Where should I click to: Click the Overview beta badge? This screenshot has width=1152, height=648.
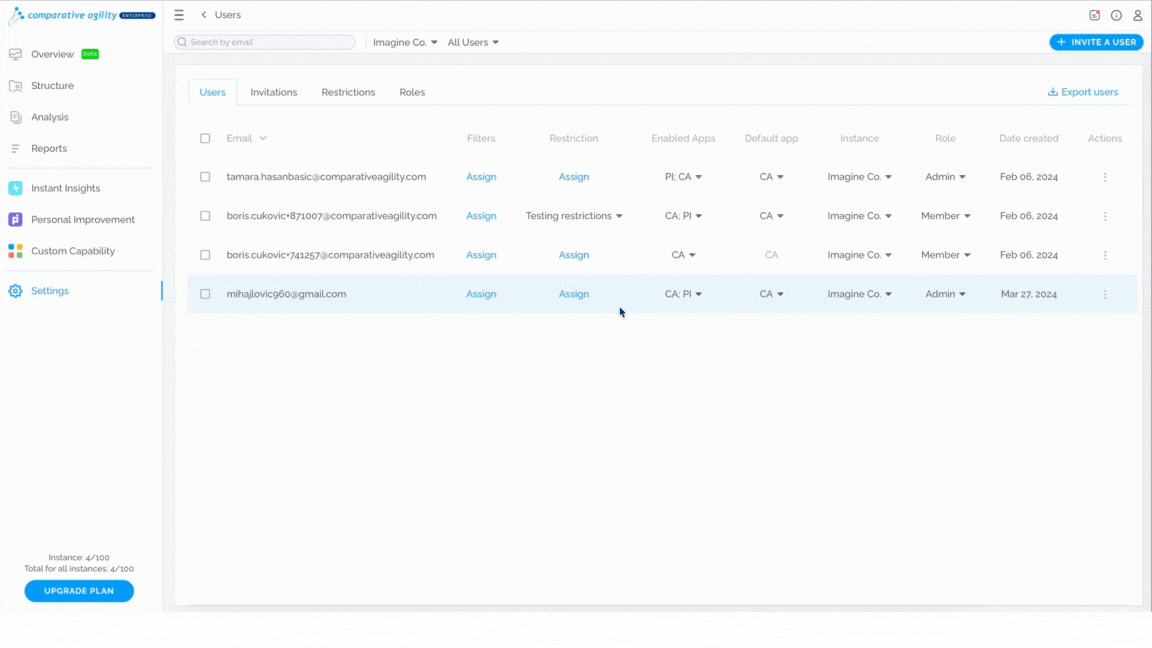90,54
